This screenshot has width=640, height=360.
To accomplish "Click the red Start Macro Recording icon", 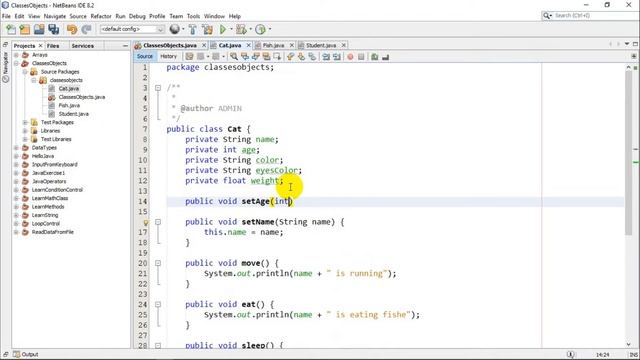I will pyautogui.click(x=350, y=57).
